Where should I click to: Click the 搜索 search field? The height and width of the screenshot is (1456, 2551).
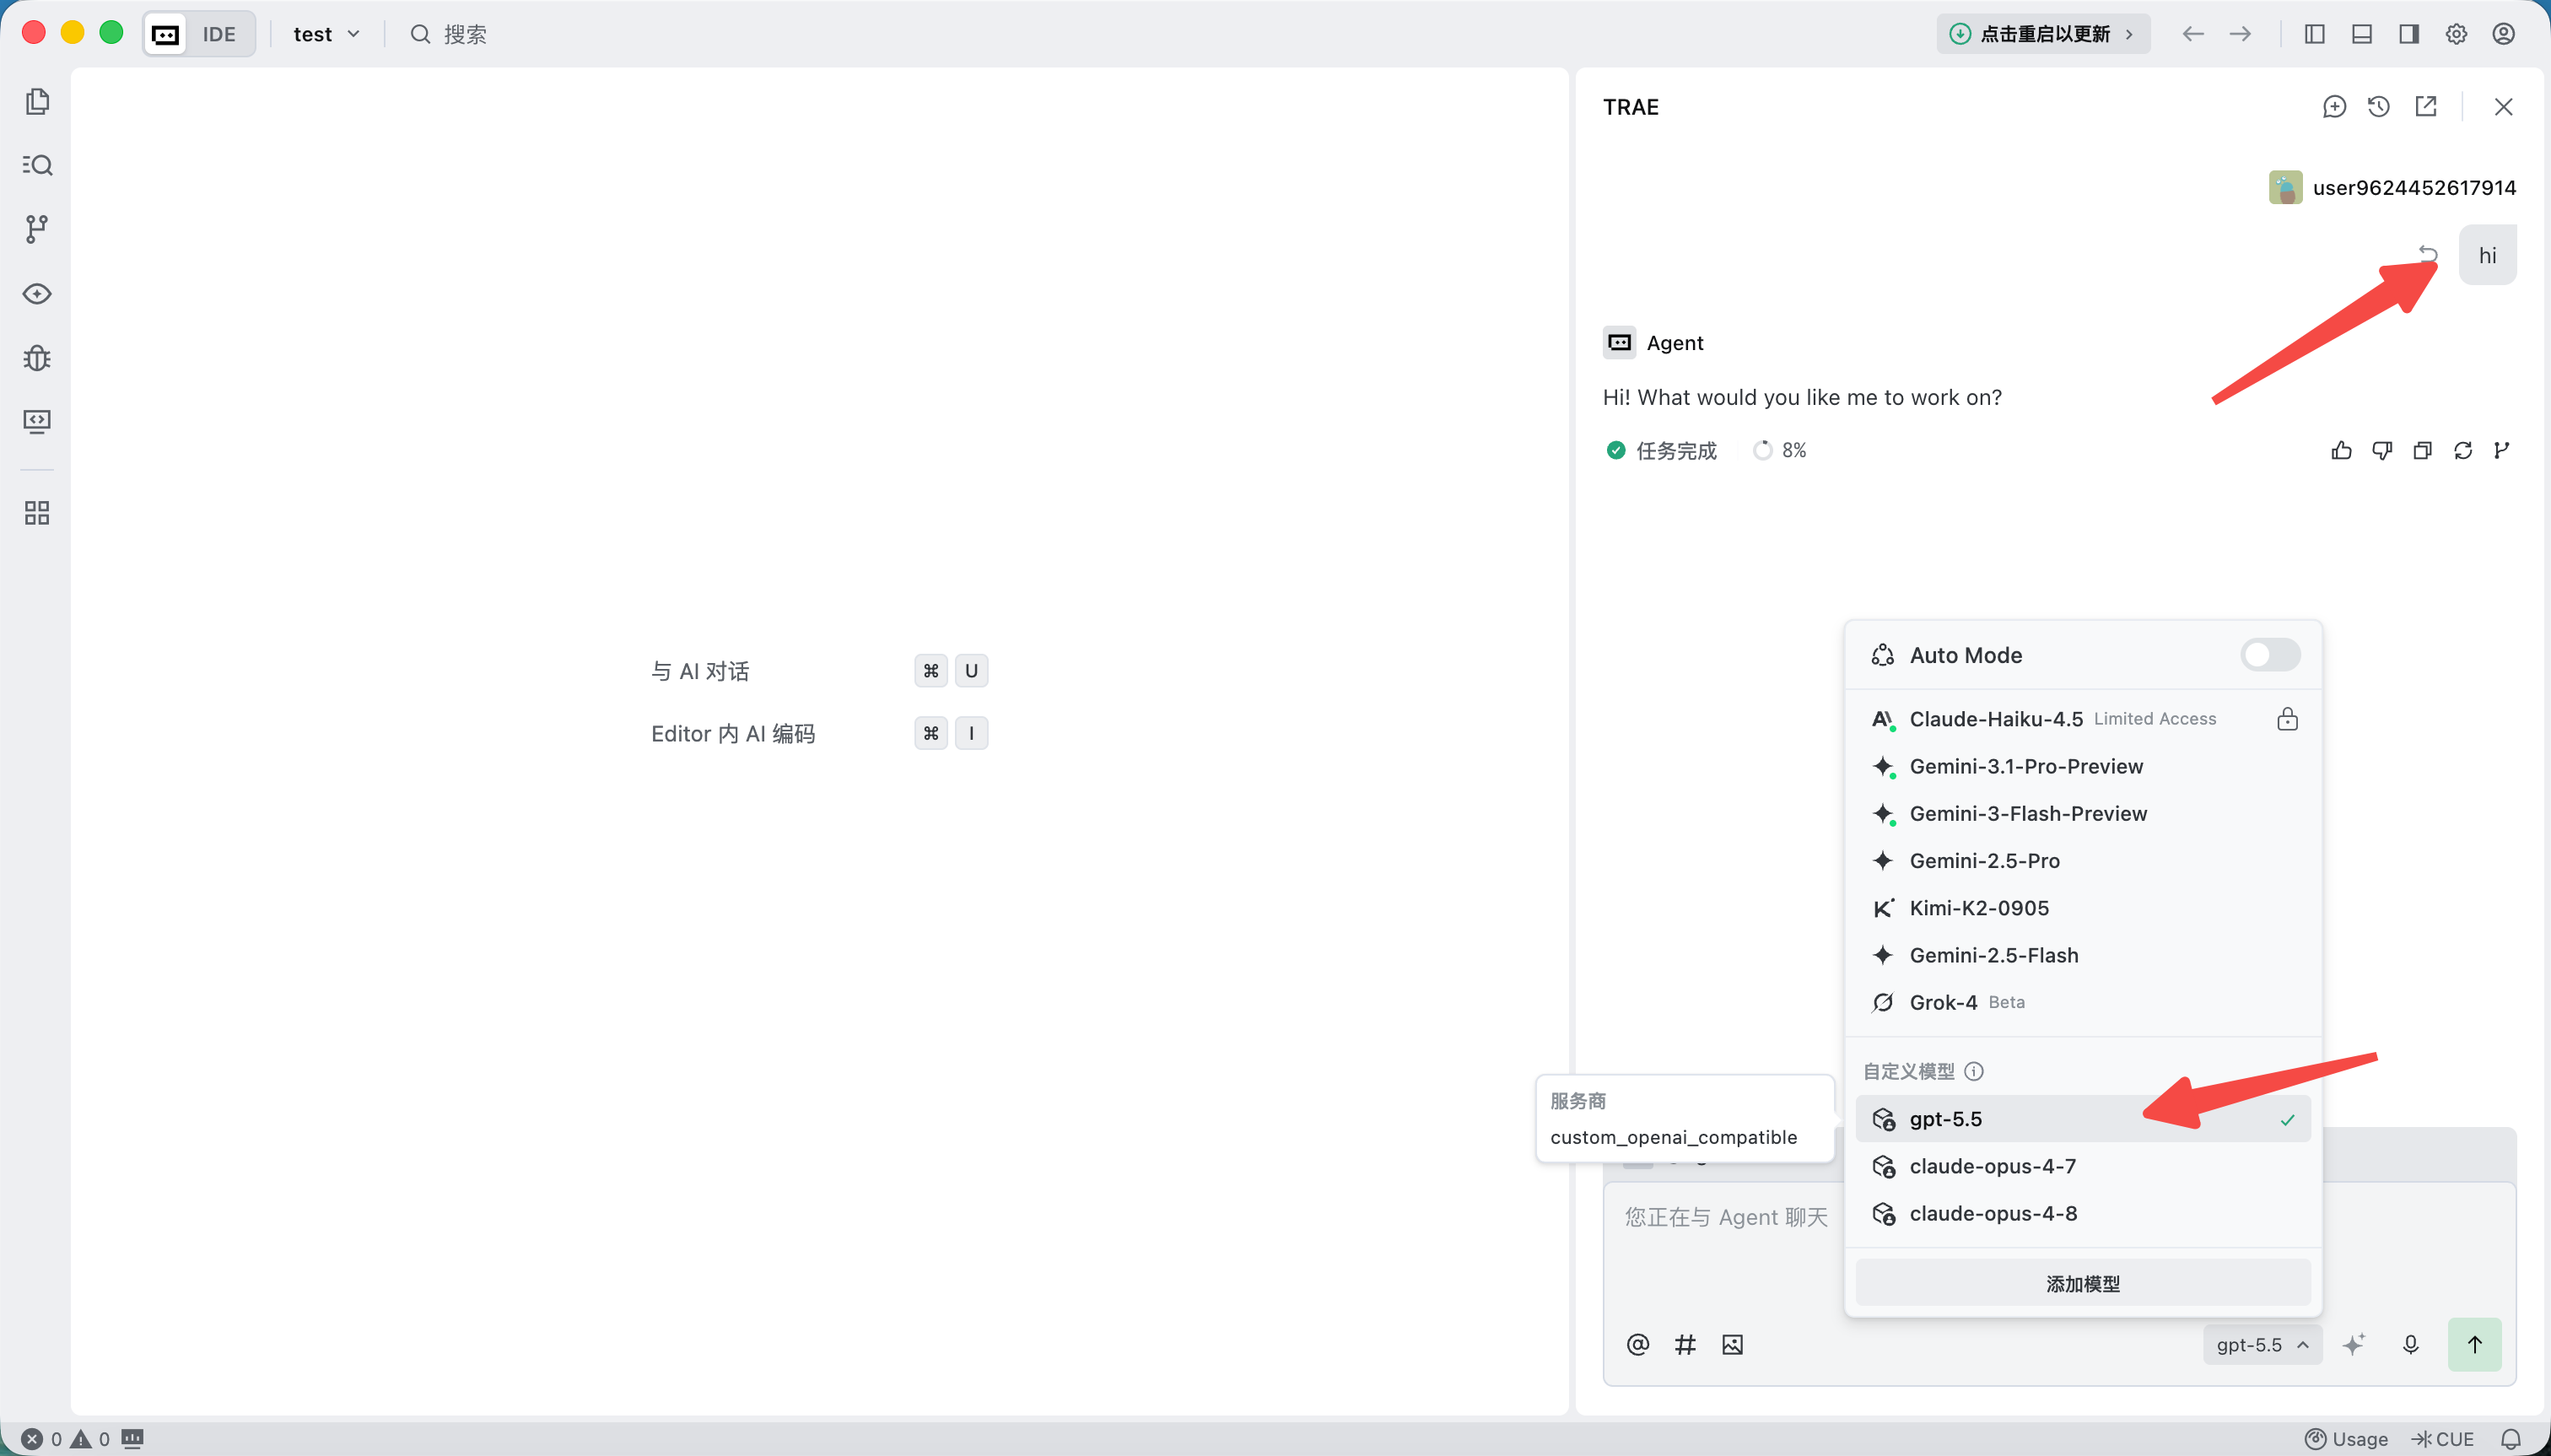click(449, 34)
